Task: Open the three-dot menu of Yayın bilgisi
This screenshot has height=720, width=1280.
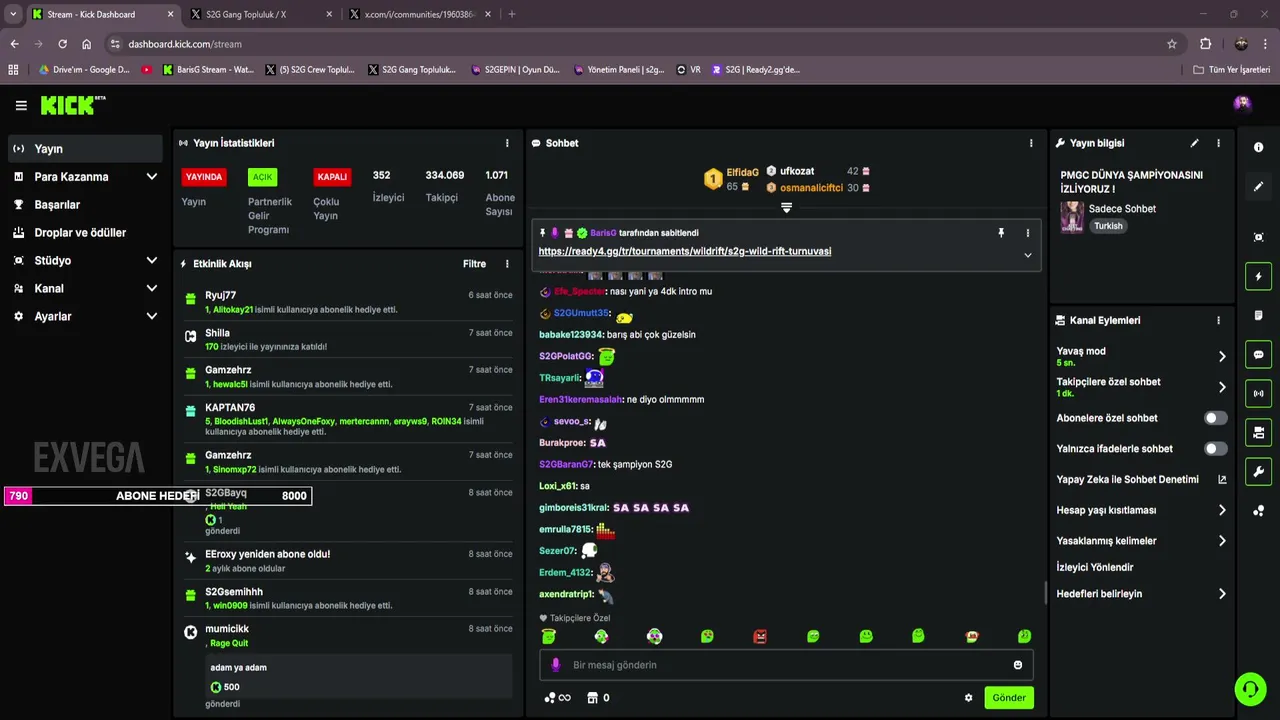Action: coord(1218,143)
